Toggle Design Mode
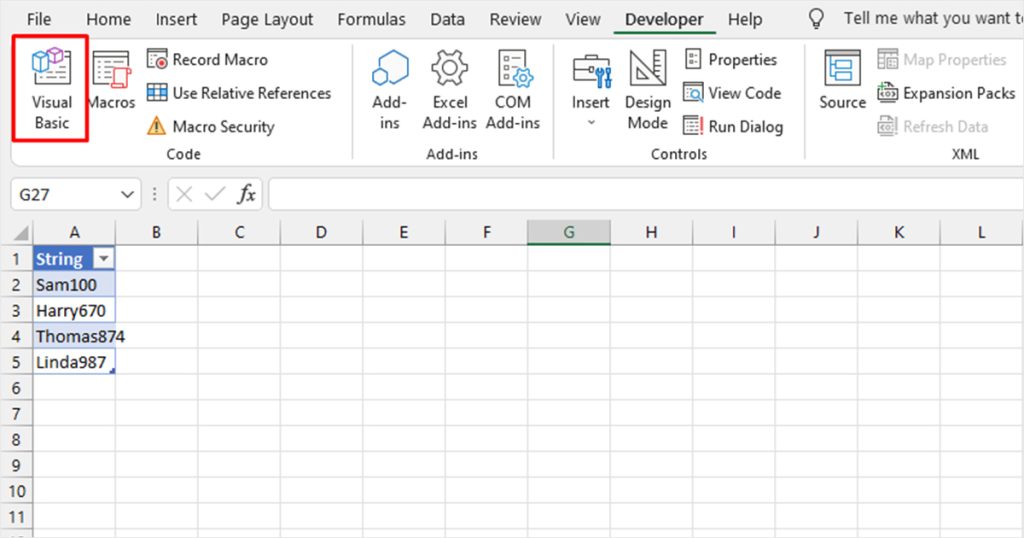 pos(647,90)
